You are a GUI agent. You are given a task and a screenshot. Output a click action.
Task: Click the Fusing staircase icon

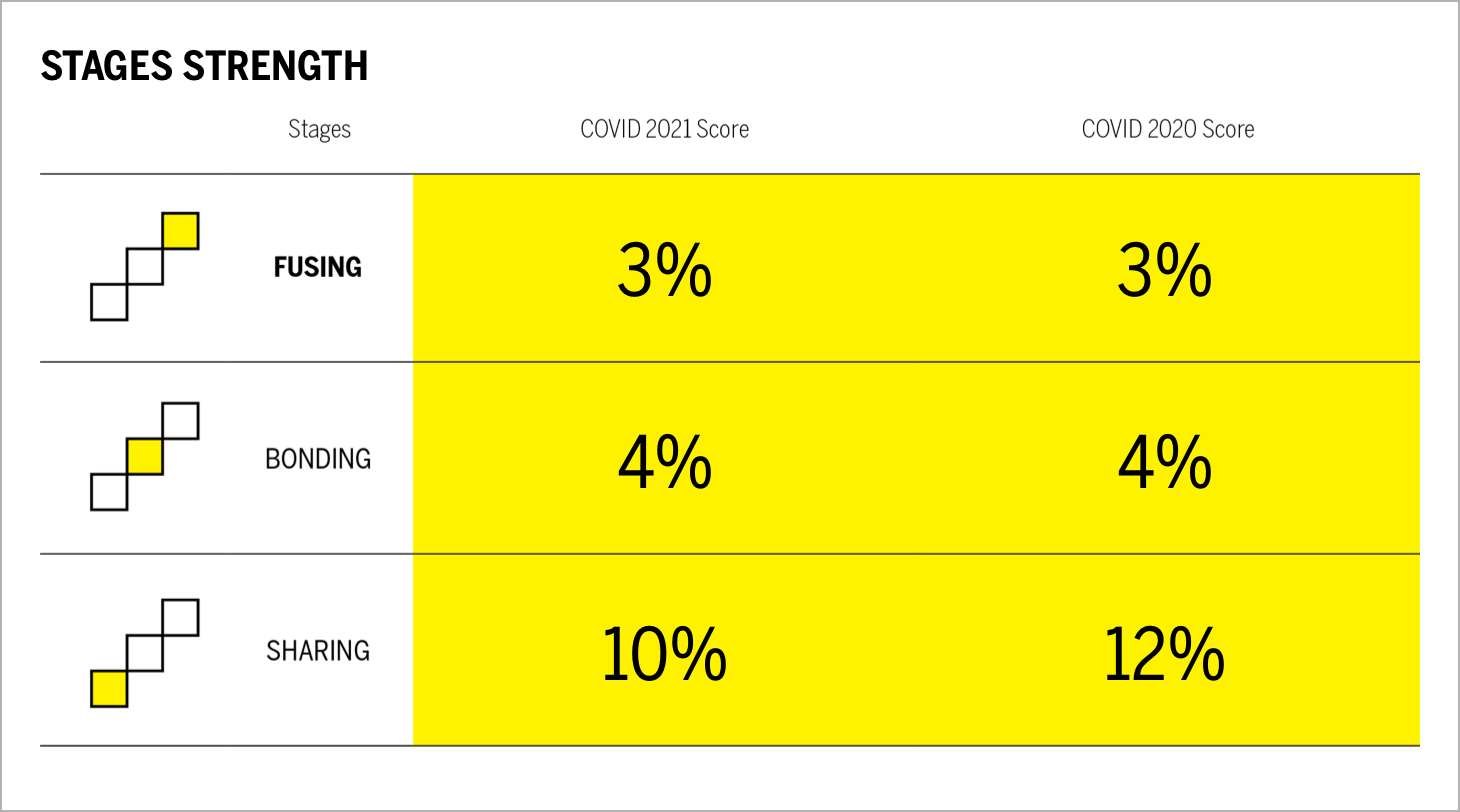pos(145,266)
